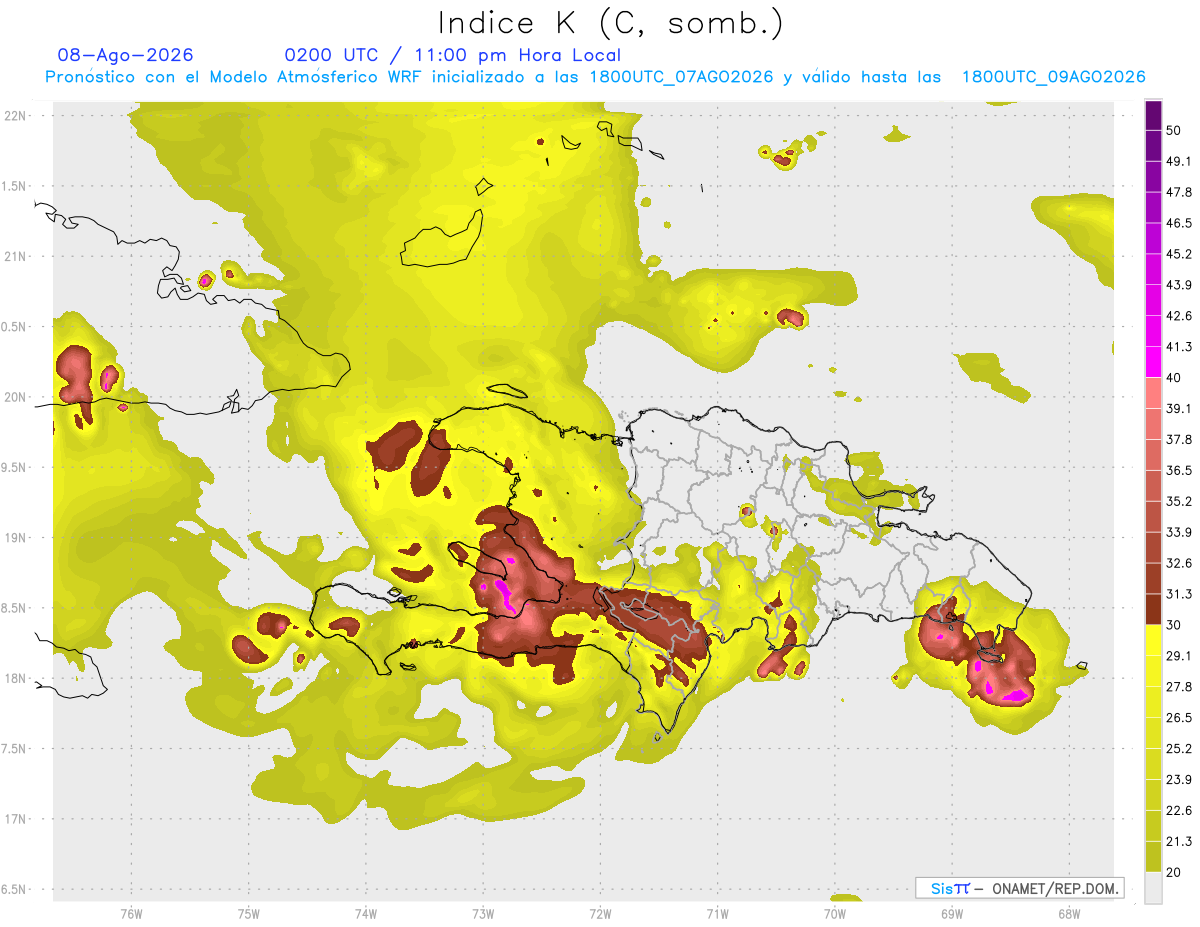Click the light gray swatch below 20
Viewport: 1200px width, 927px height.
pos(1153,887)
